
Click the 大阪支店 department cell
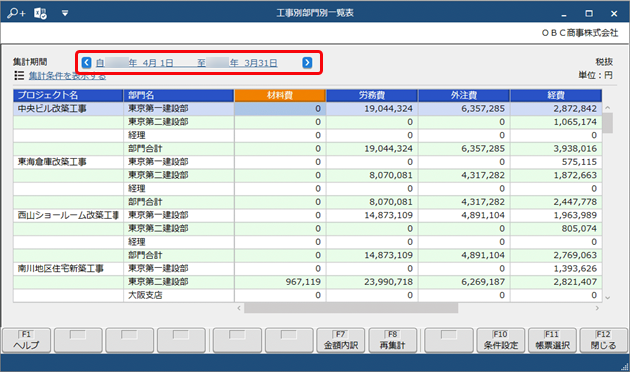(x=179, y=295)
